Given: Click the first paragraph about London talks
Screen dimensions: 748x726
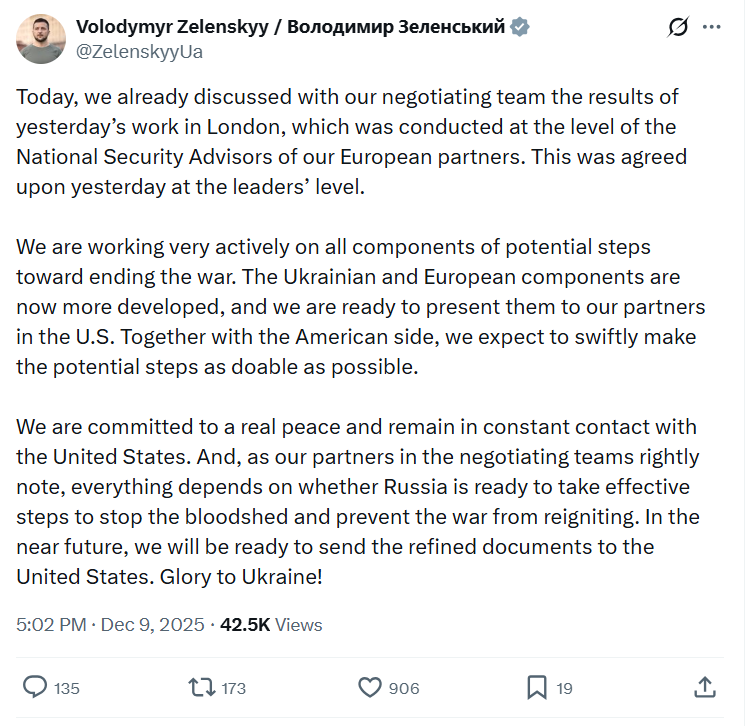Looking at the screenshot, I should 352,142.
